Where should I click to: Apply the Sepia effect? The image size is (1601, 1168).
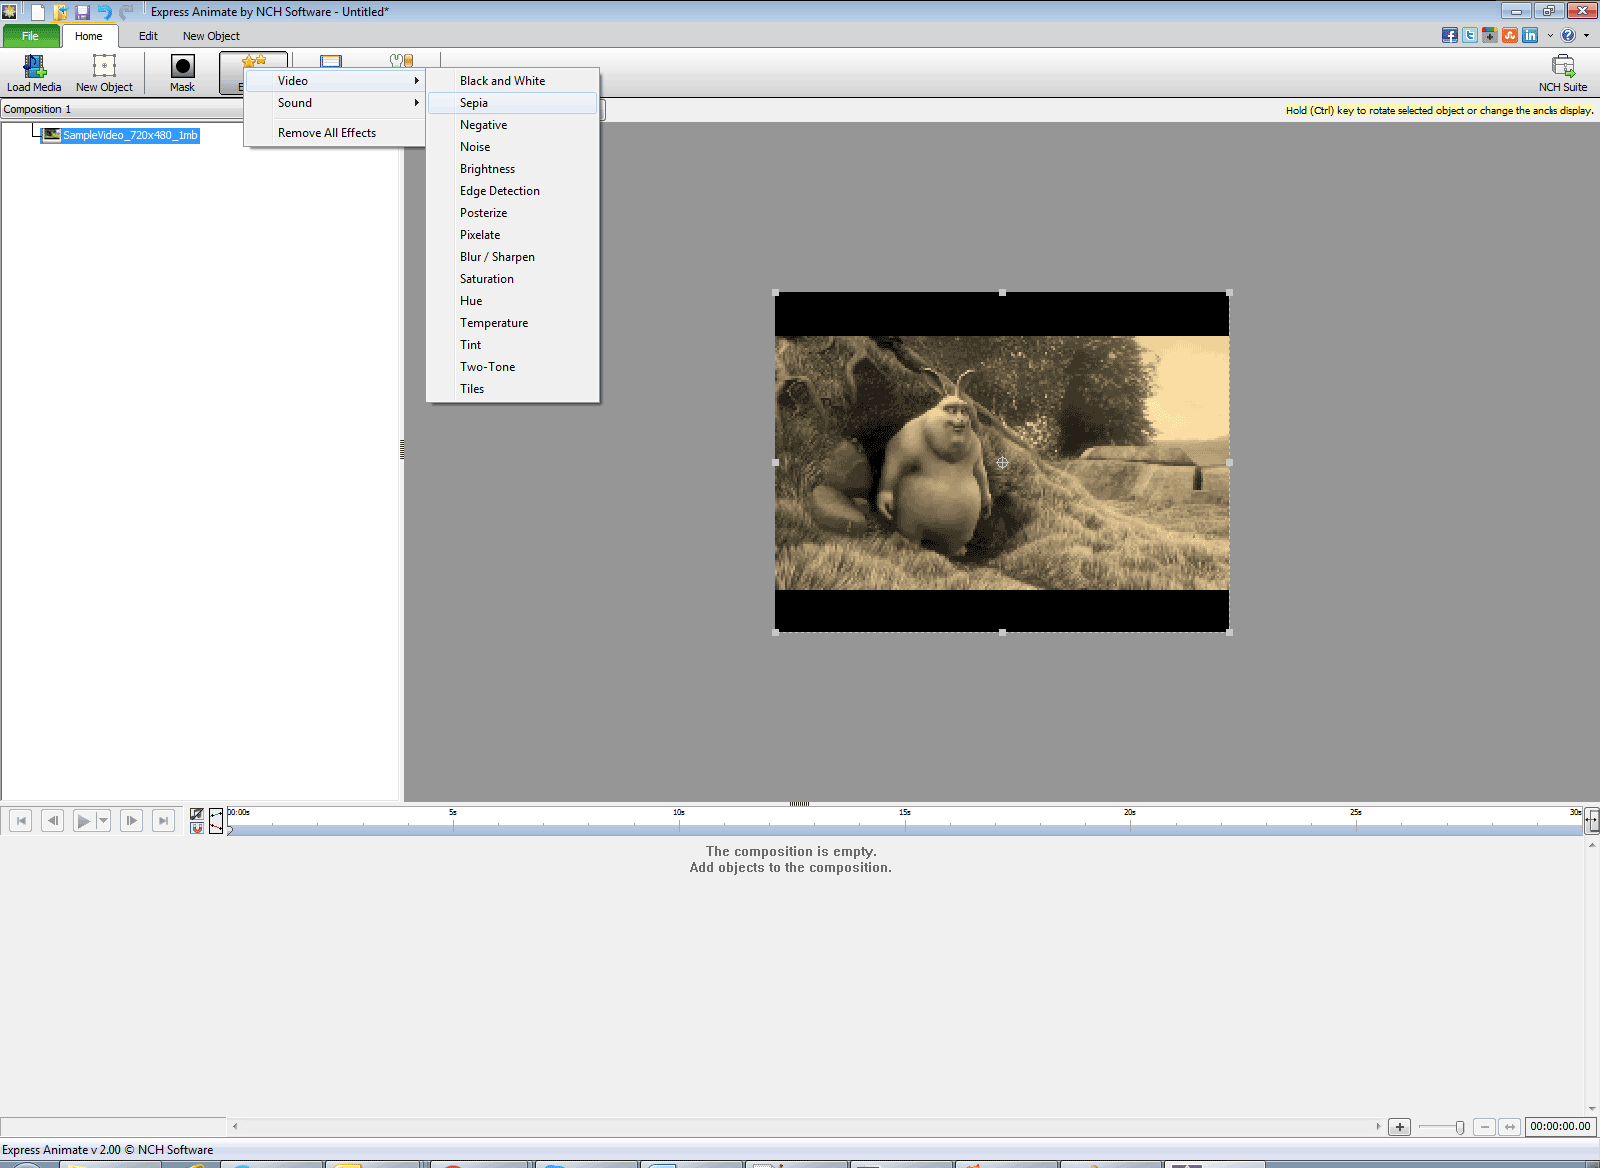(x=513, y=103)
